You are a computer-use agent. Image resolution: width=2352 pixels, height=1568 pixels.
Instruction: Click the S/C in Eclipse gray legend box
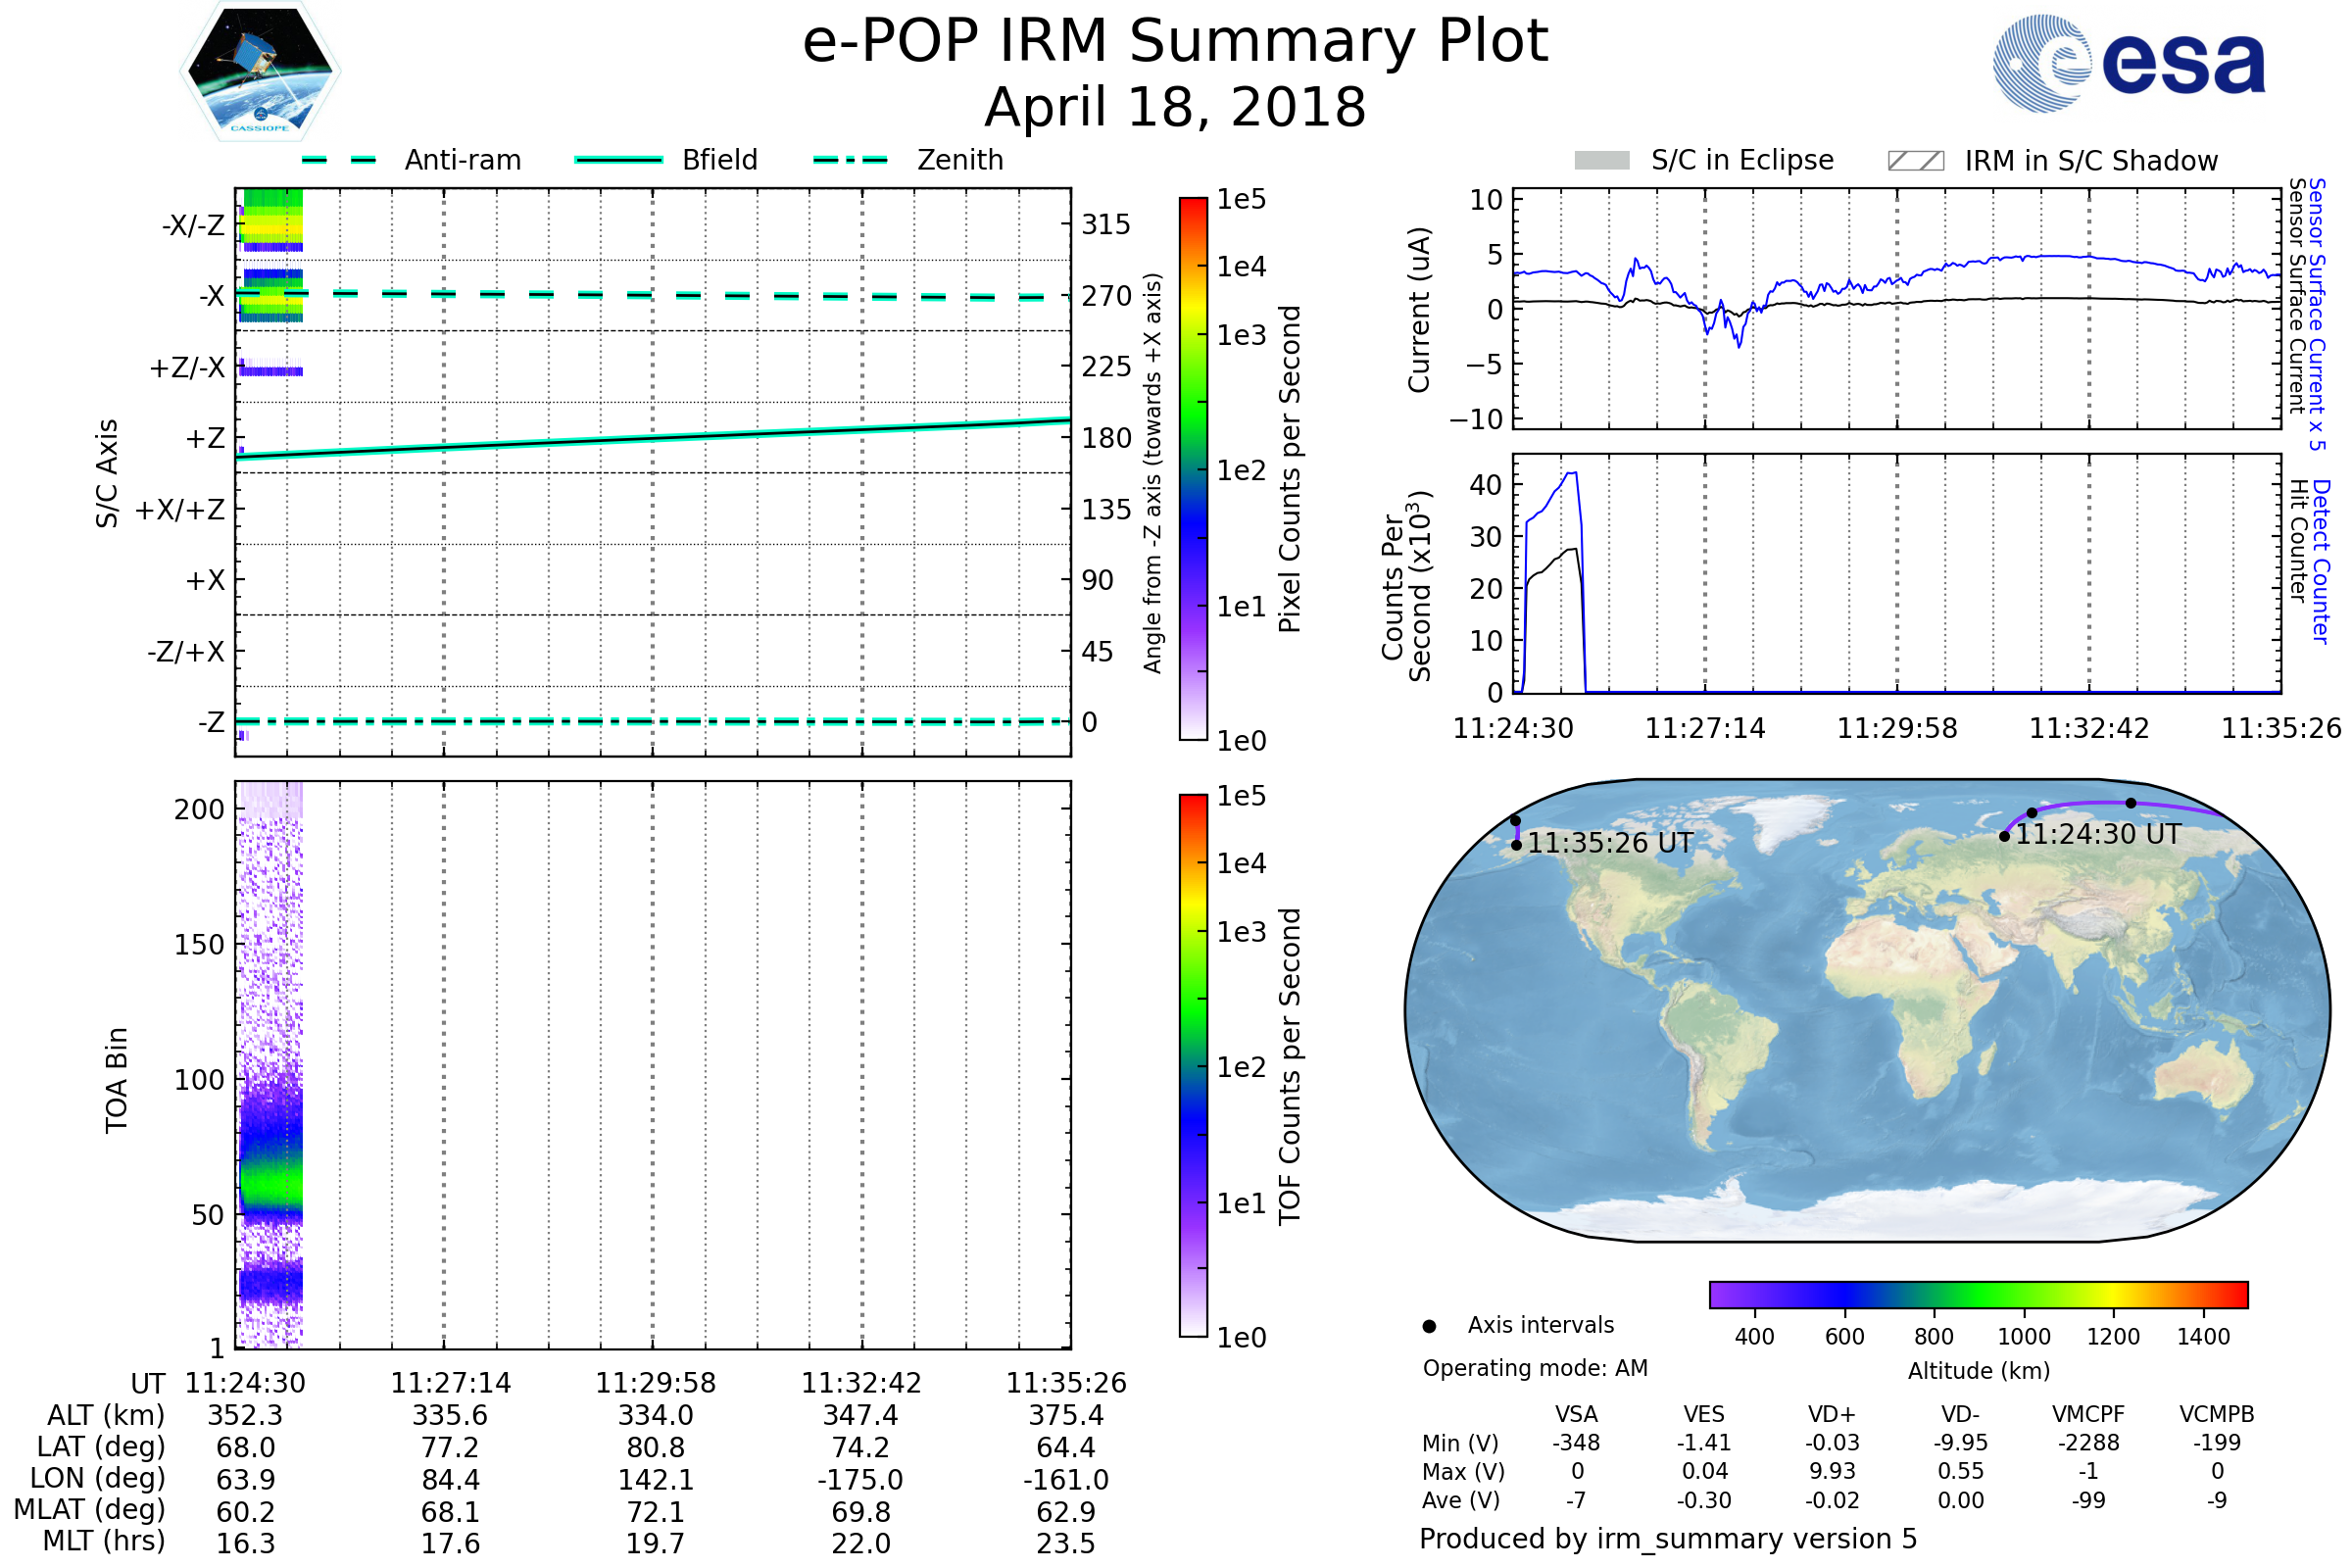(1601, 161)
